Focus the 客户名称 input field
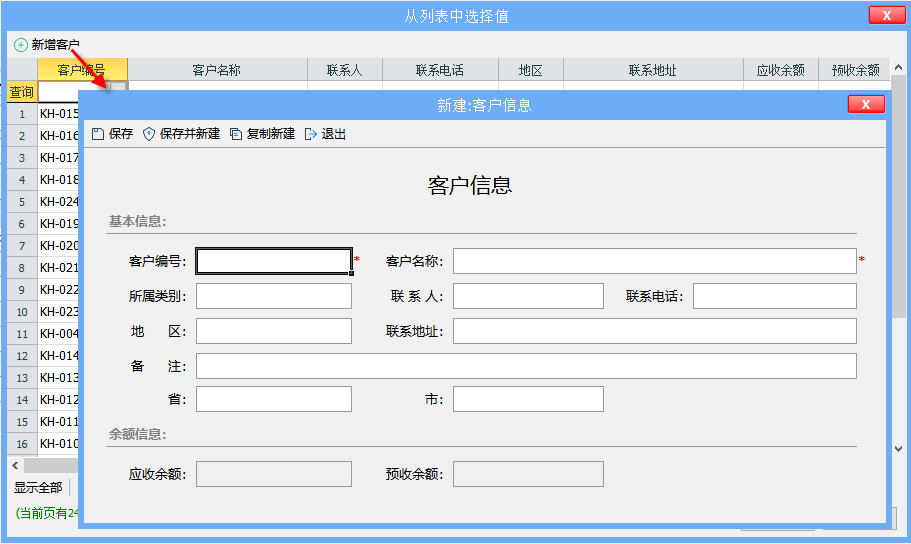The width and height of the screenshot is (911, 544). (x=655, y=261)
